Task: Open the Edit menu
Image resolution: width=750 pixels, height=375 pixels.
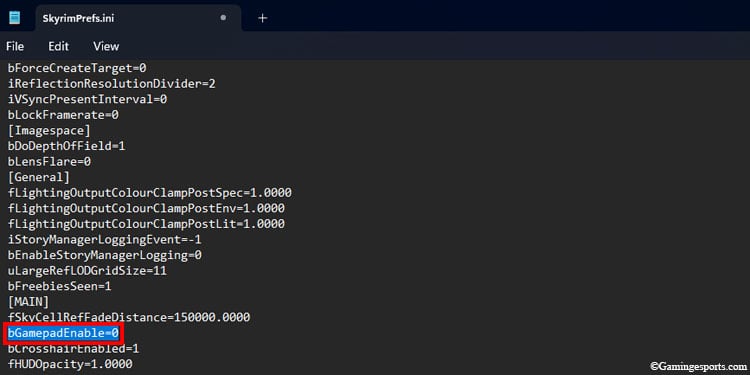Action: click(58, 46)
